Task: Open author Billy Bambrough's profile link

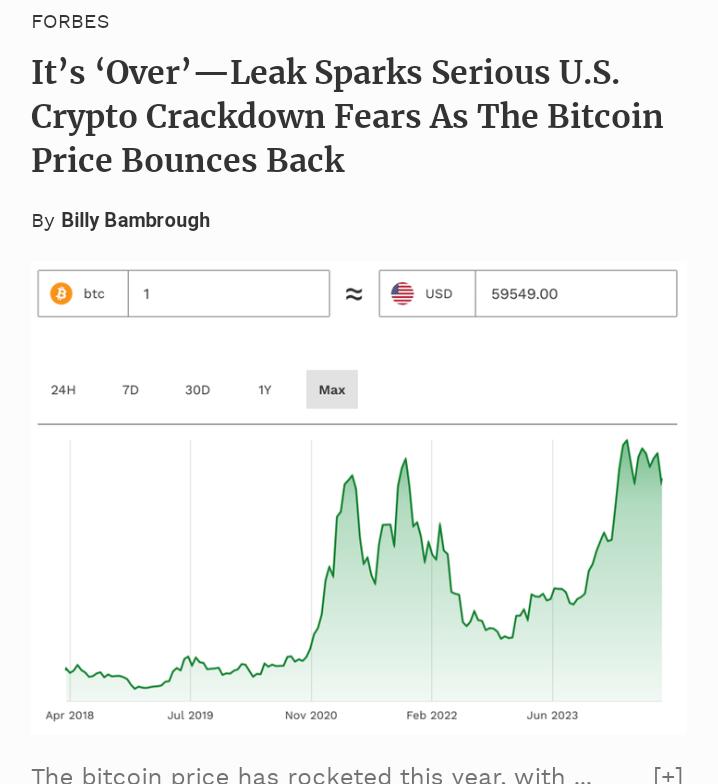Action: (135, 220)
